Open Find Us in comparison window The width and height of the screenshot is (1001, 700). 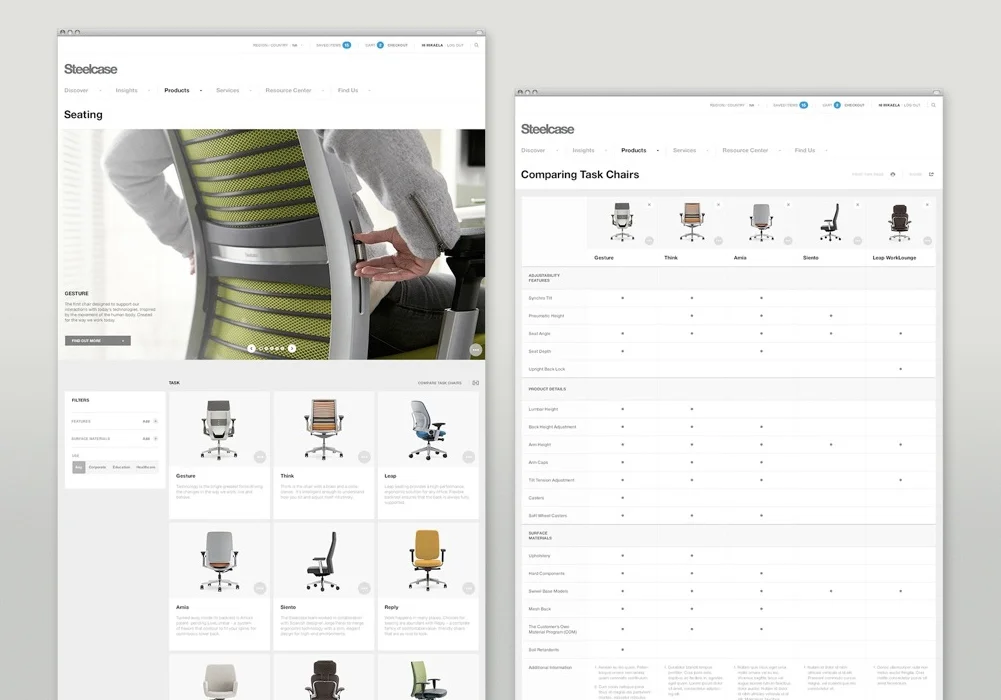point(805,151)
